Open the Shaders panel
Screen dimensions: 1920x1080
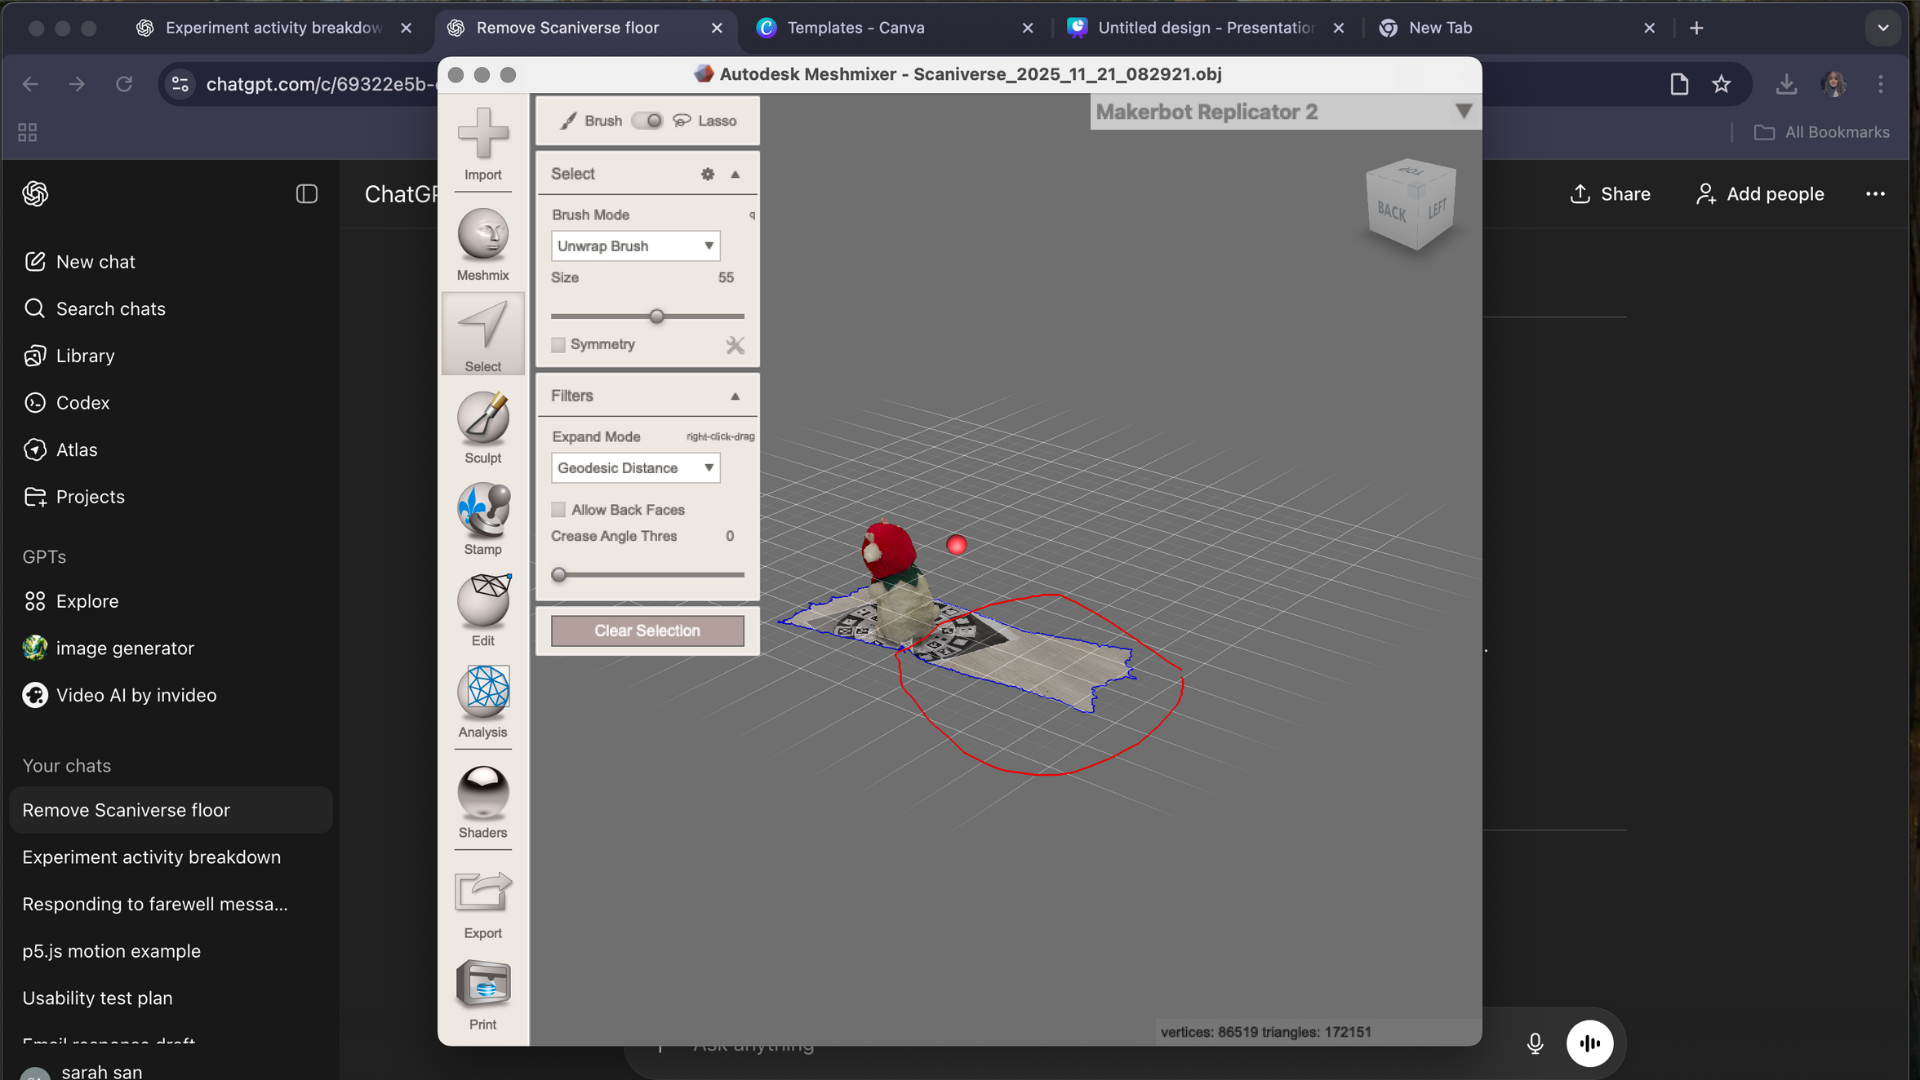(483, 798)
